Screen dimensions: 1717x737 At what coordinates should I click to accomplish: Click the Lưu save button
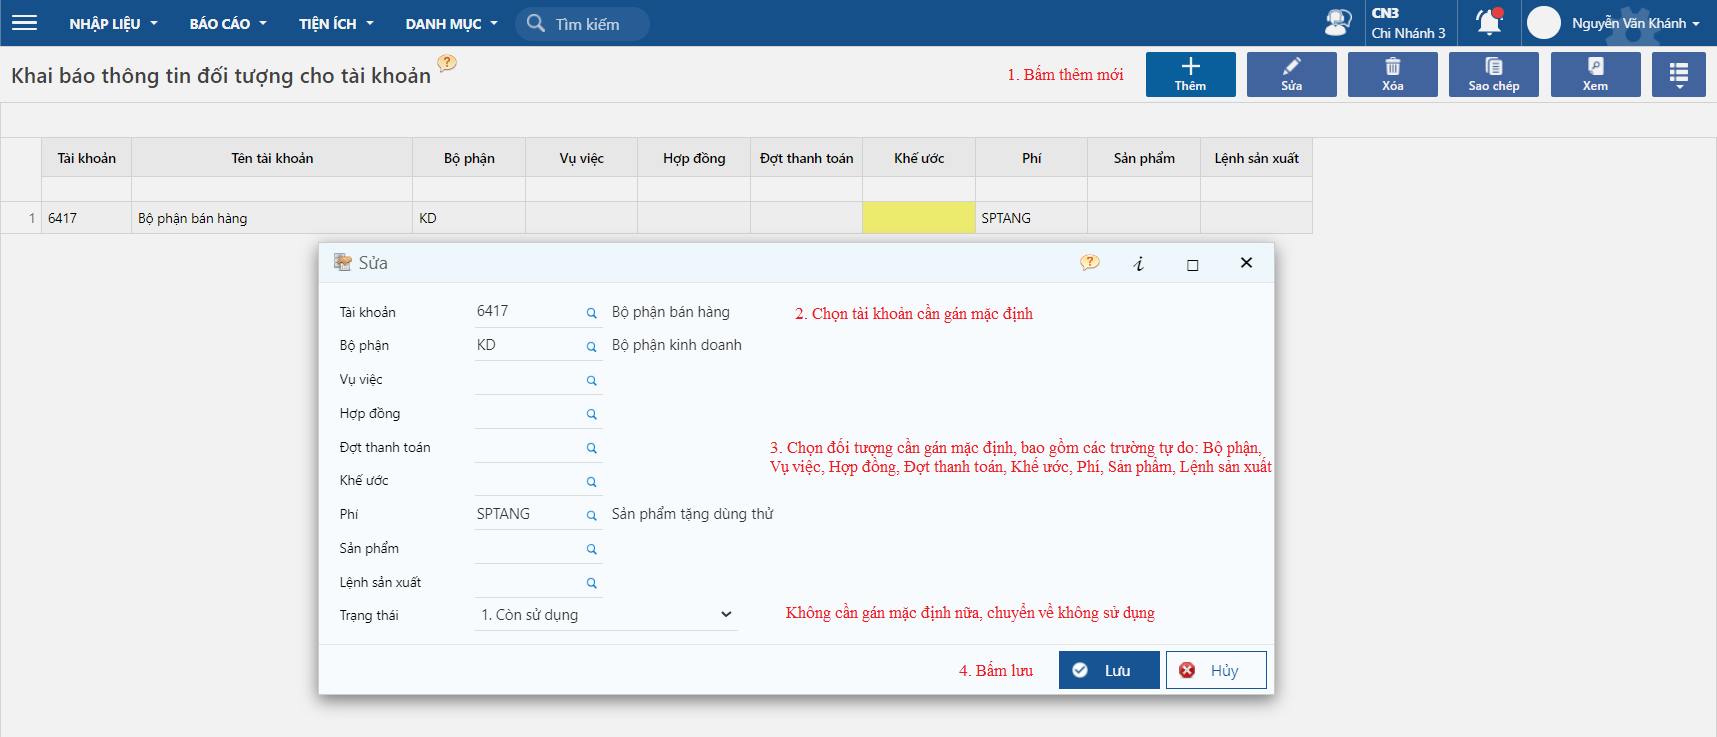1108,670
